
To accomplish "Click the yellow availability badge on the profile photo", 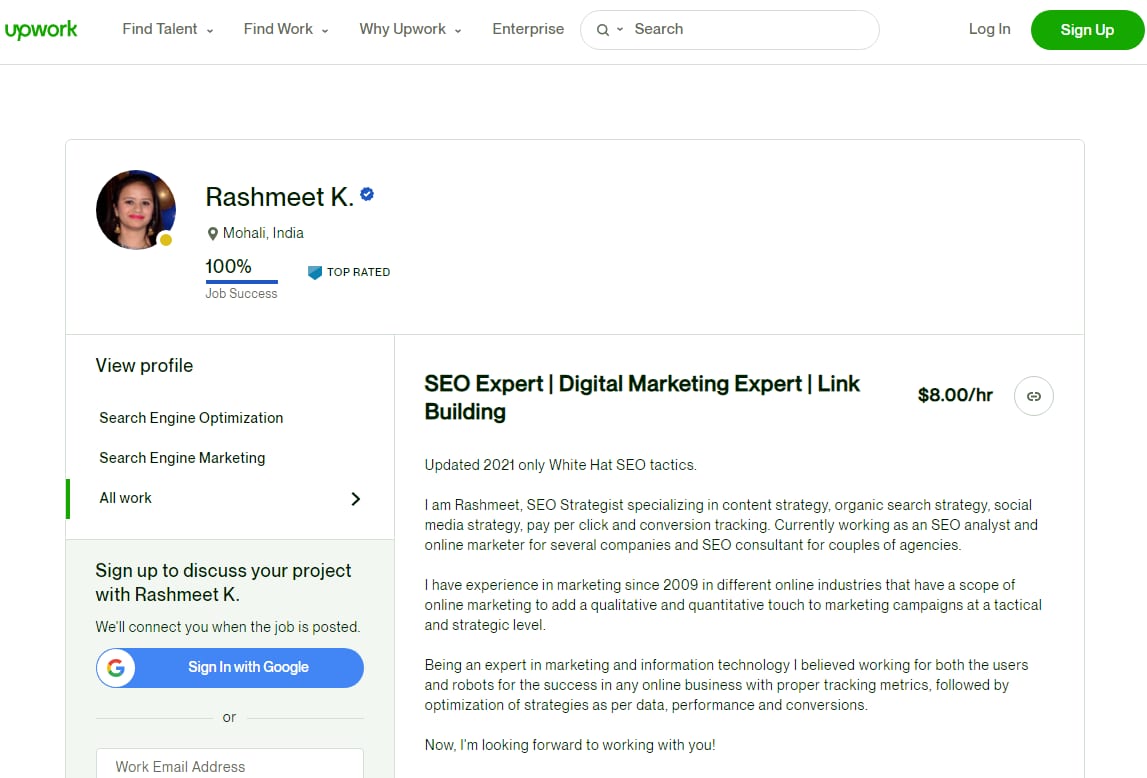I will tap(166, 241).
